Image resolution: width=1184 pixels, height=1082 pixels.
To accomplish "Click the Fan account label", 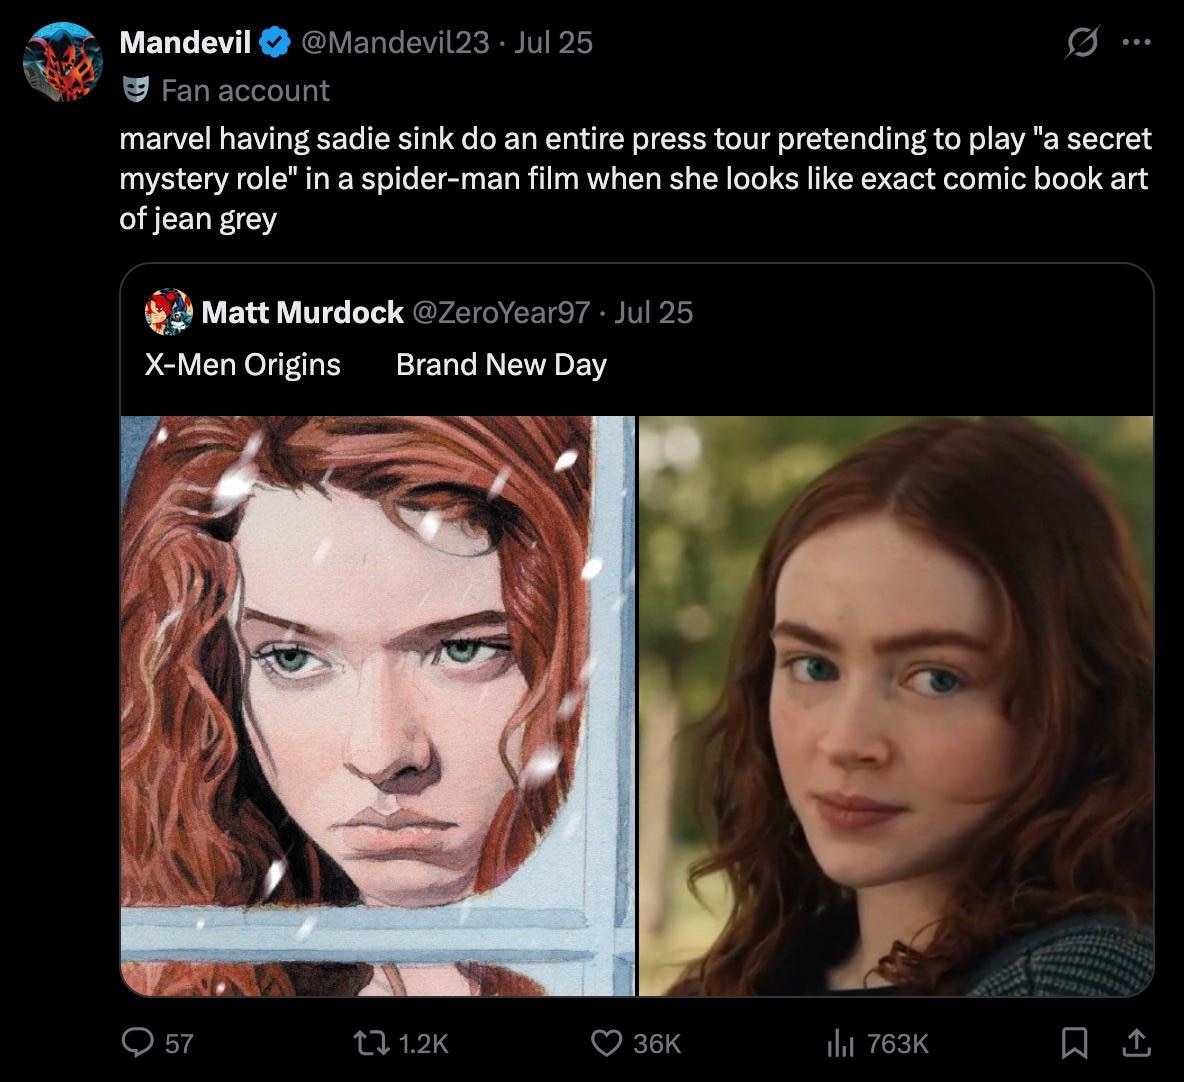I will click(x=245, y=91).
